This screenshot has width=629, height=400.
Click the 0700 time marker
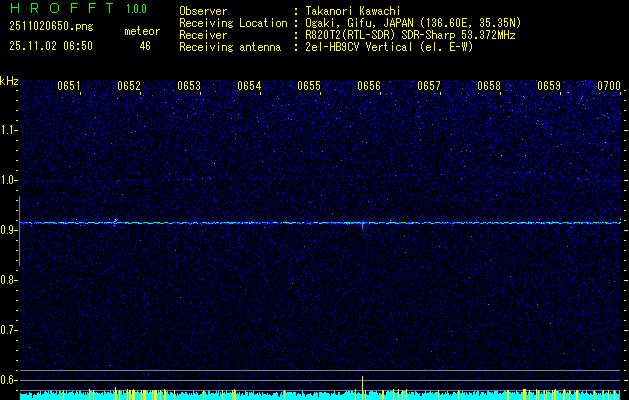(x=609, y=86)
